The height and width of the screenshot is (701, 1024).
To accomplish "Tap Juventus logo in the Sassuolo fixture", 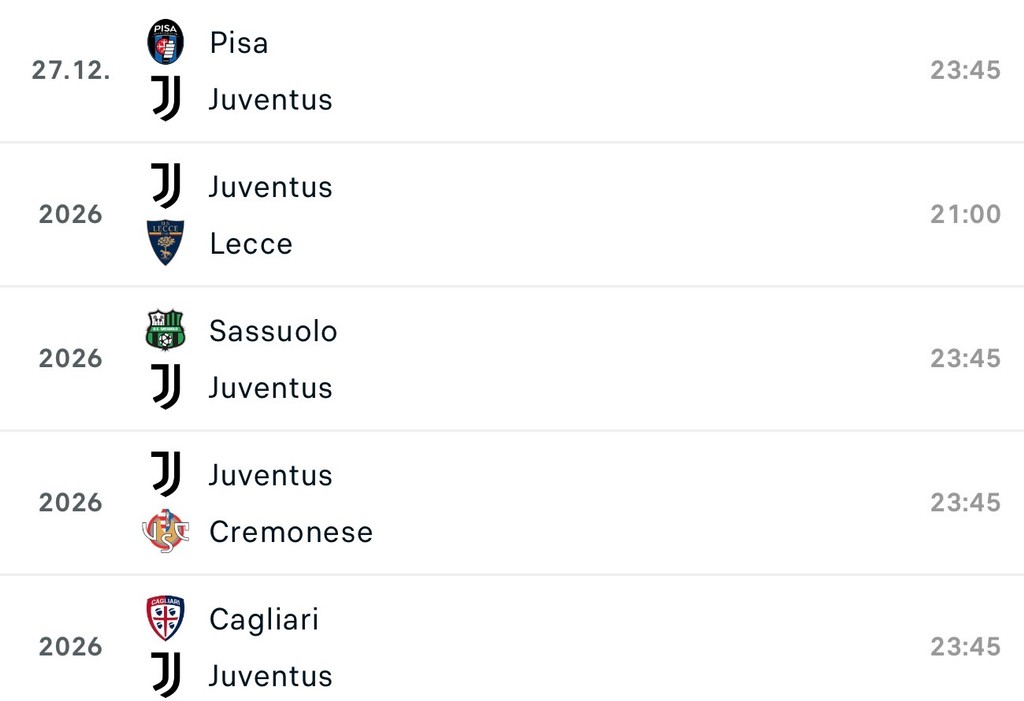I will 166,387.
